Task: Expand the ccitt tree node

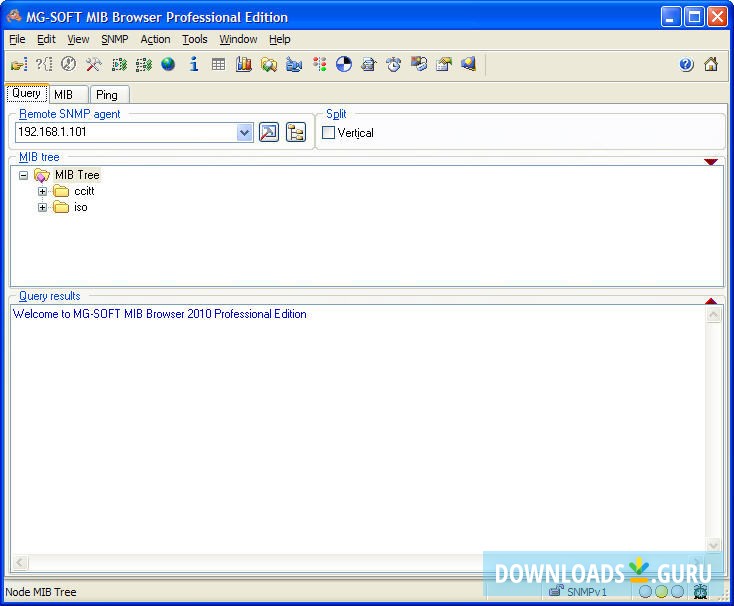Action: pos(42,191)
